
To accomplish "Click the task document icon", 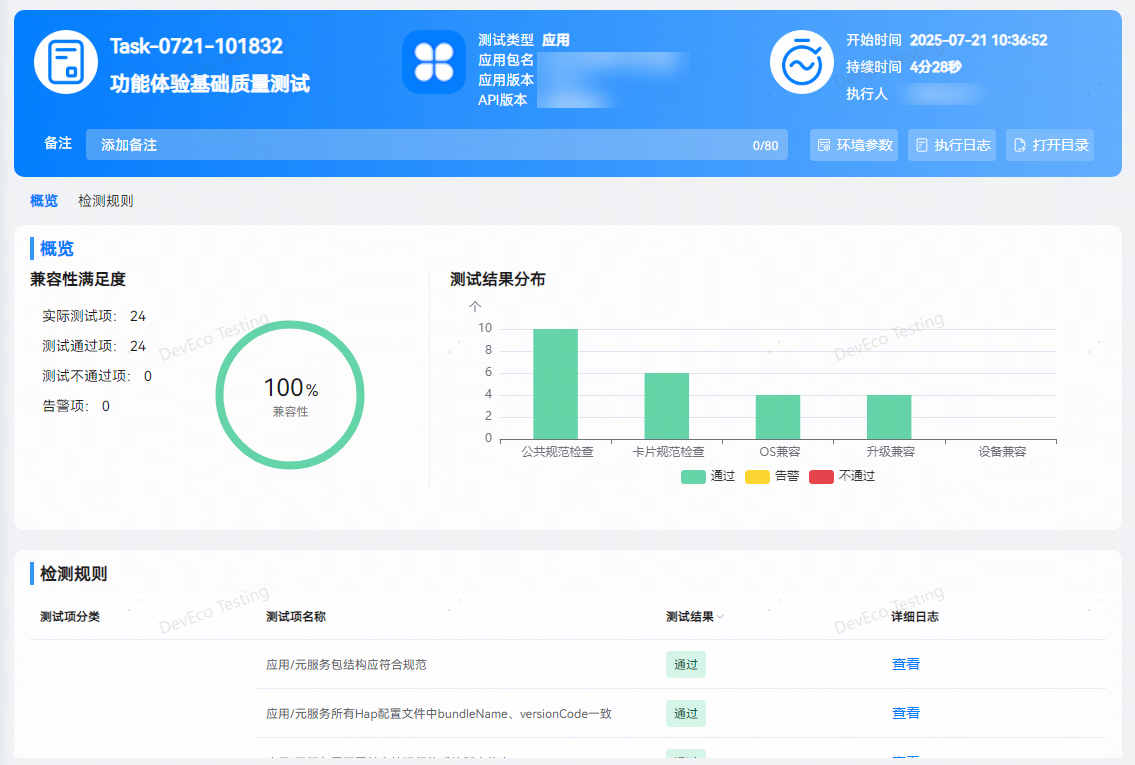I will [66, 62].
